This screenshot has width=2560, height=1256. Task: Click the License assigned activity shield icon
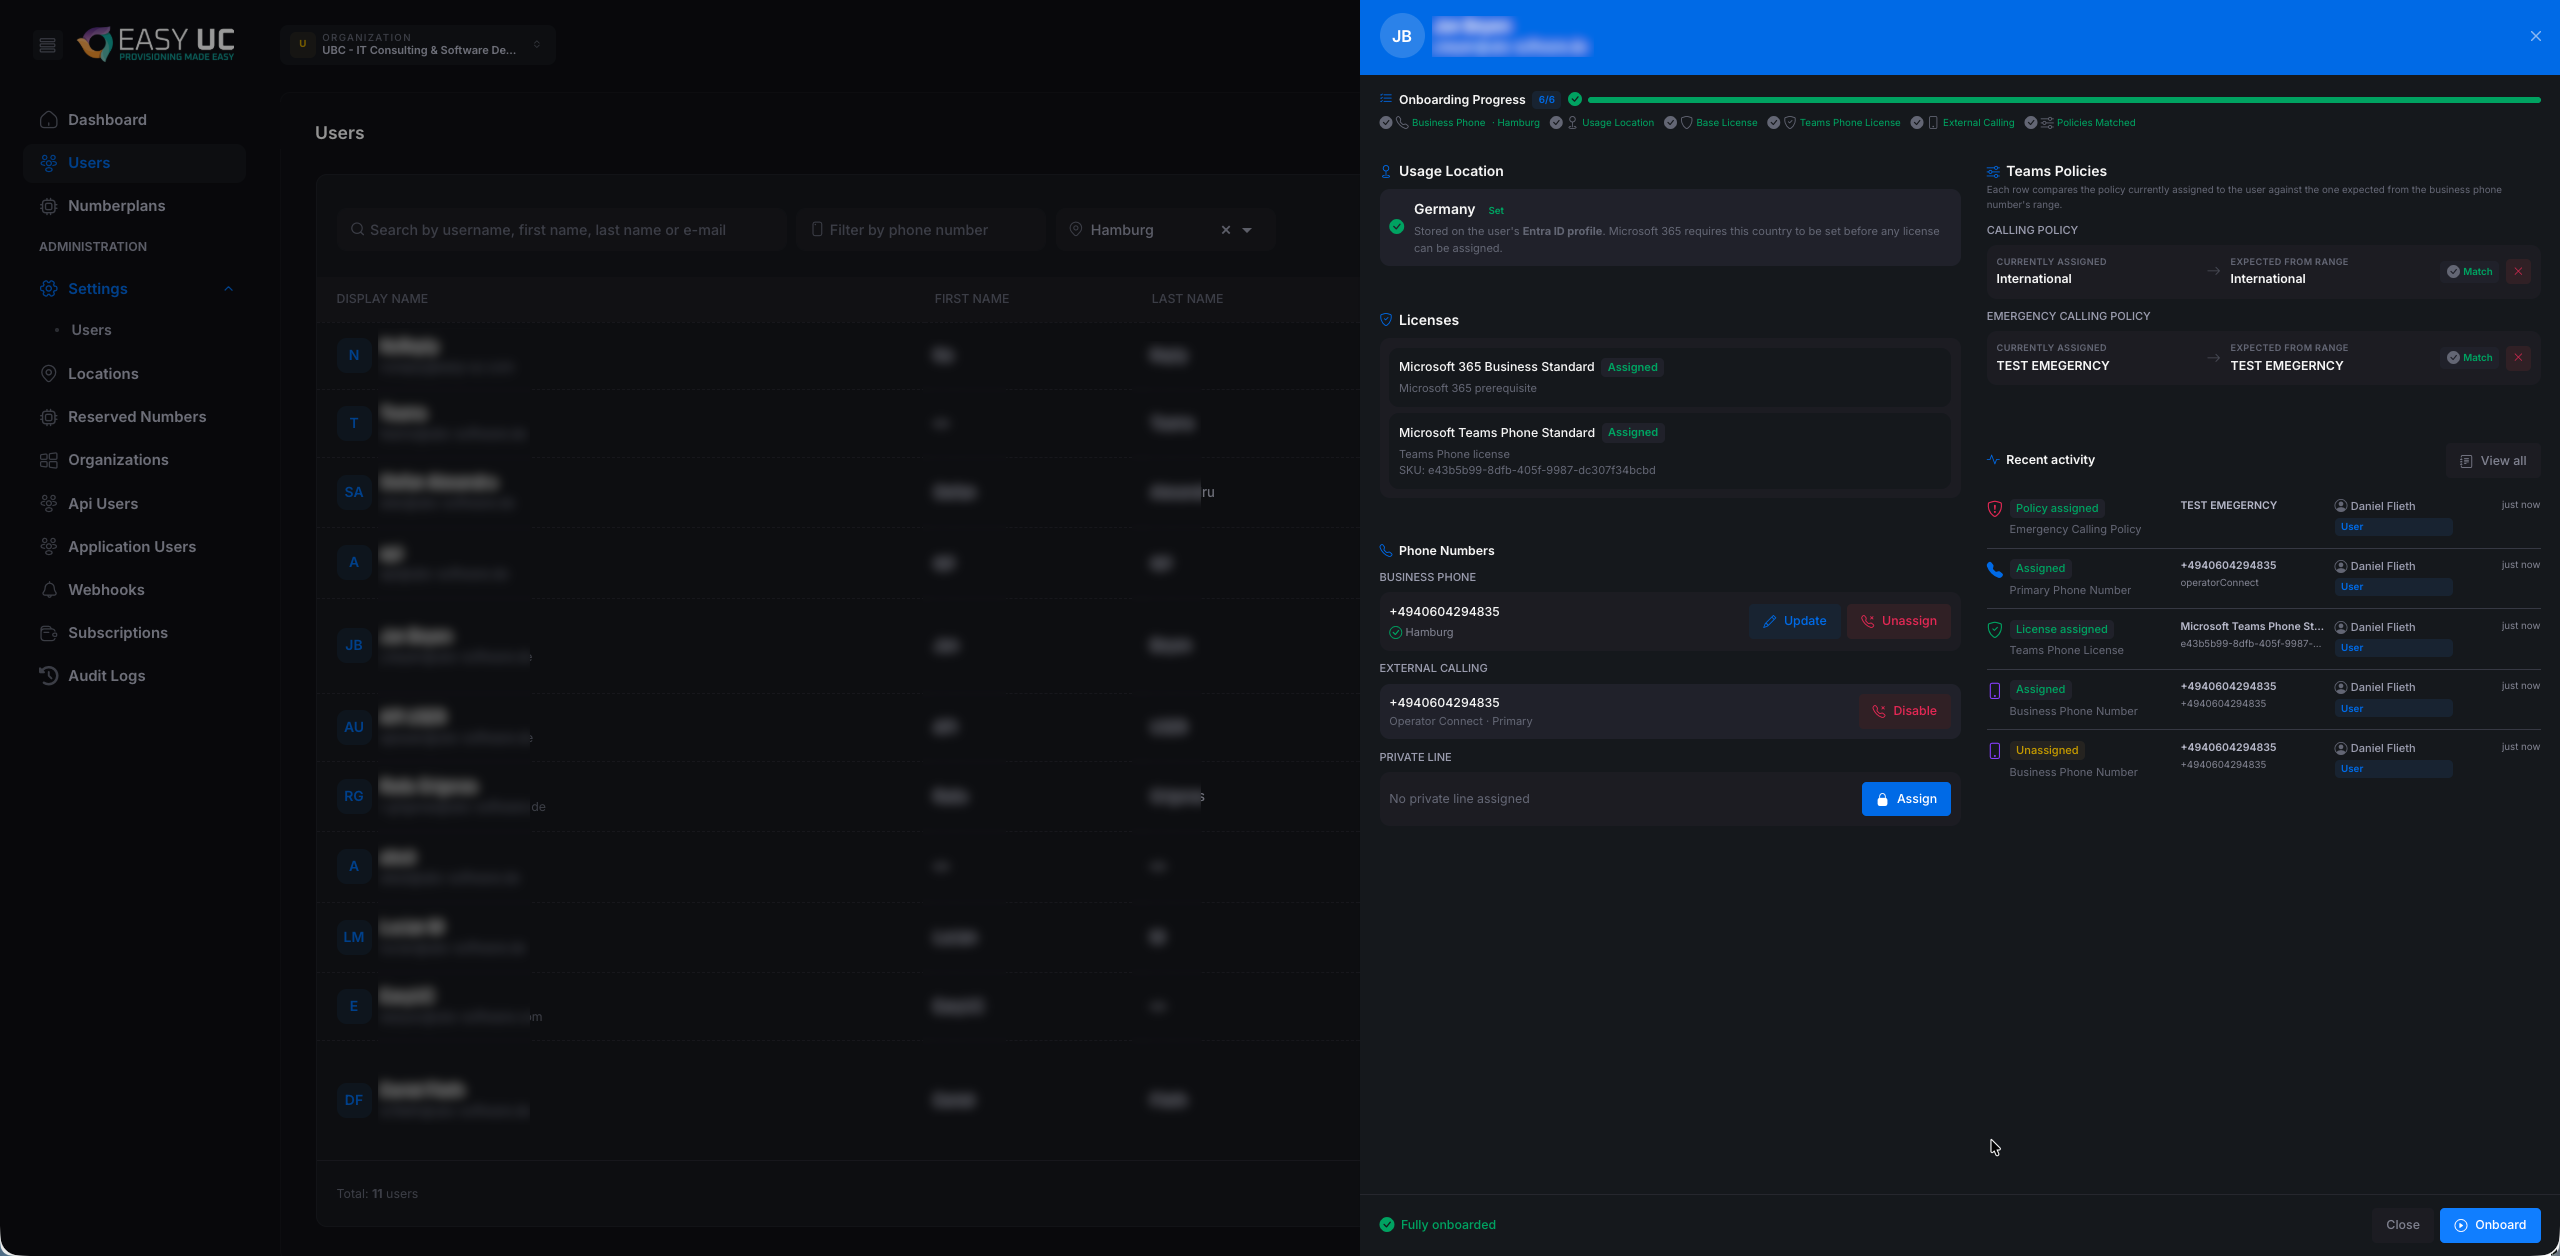pos(1994,630)
